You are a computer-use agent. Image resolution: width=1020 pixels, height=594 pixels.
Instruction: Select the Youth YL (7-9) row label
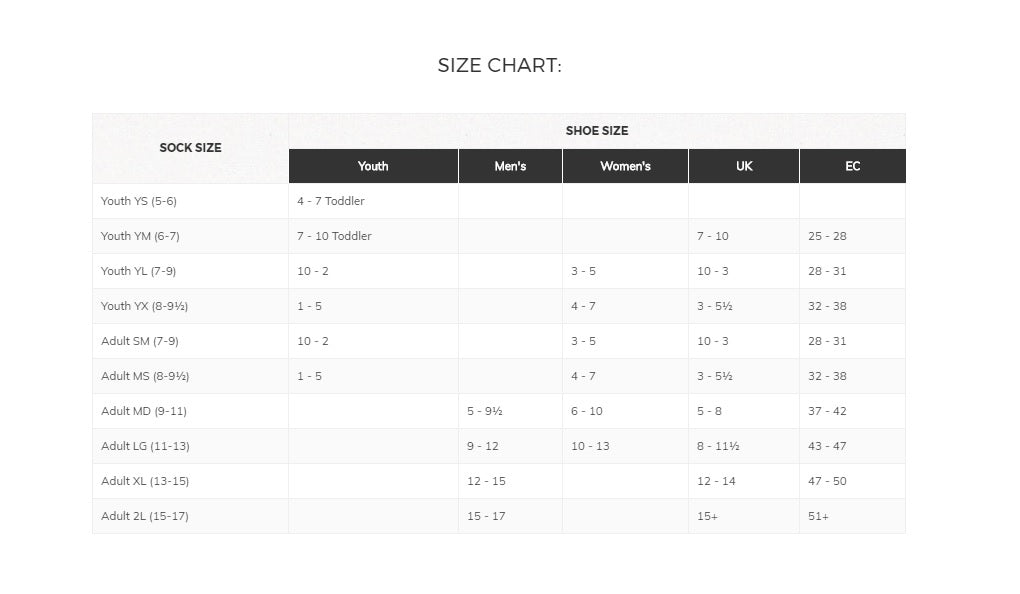click(x=139, y=271)
